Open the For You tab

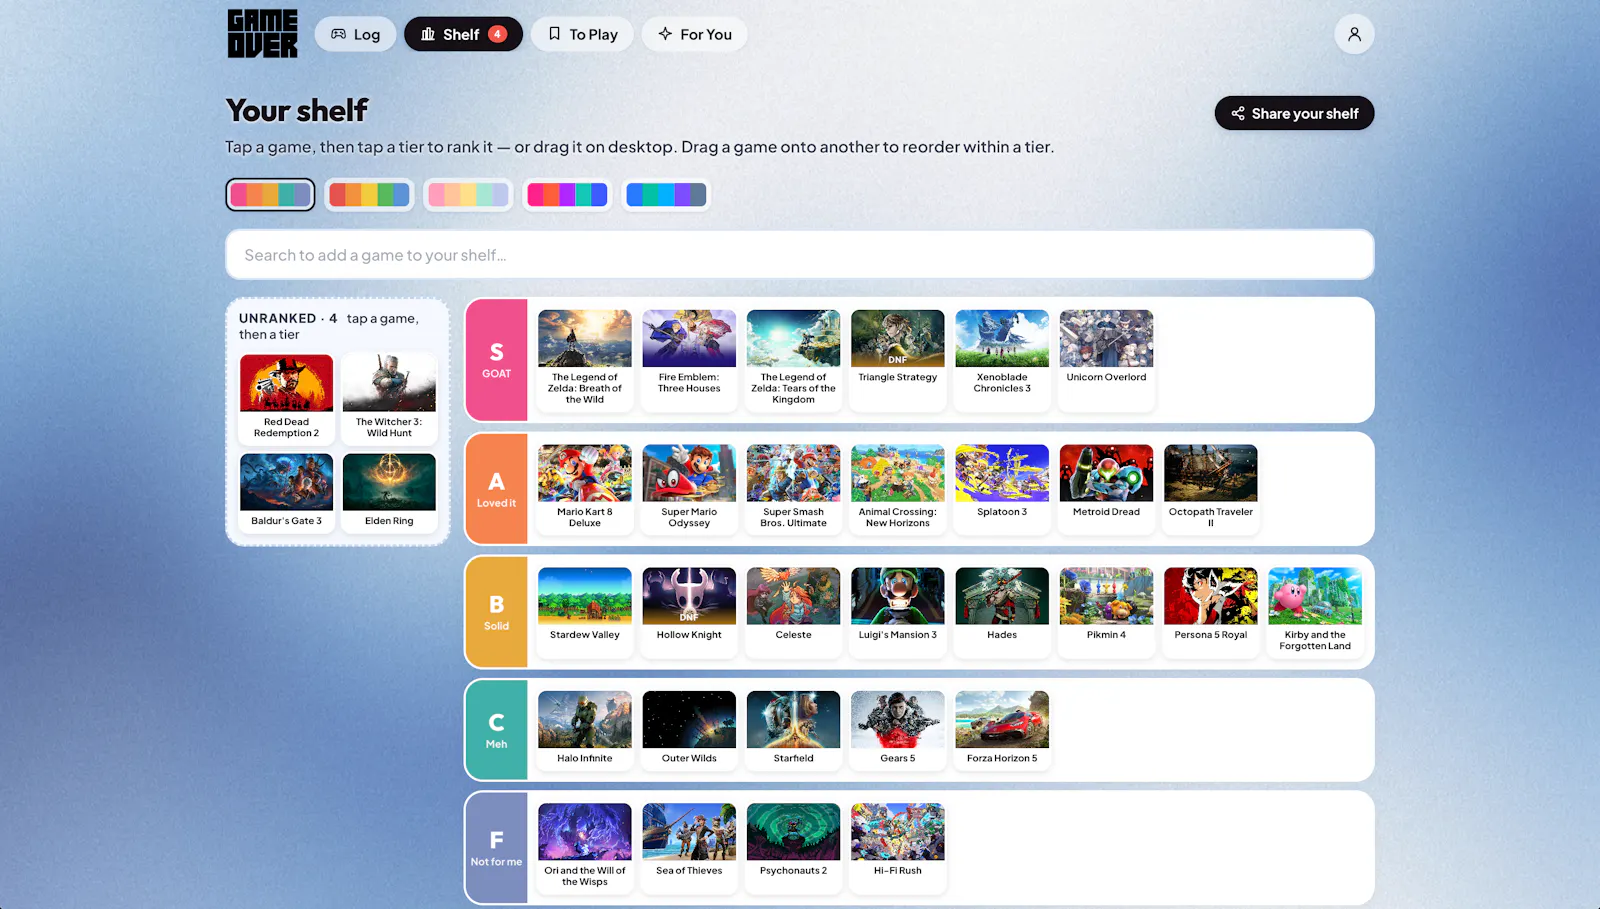pyautogui.click(x=694, y=34)
